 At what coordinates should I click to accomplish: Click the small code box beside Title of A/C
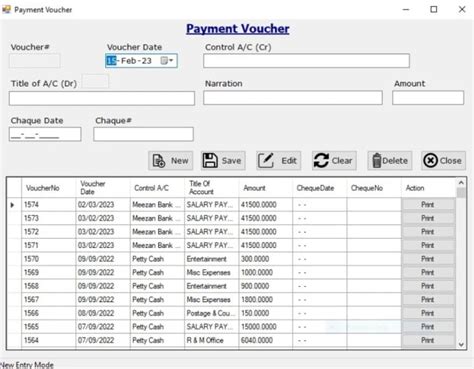pyautogui.click(x=95, y=81)
